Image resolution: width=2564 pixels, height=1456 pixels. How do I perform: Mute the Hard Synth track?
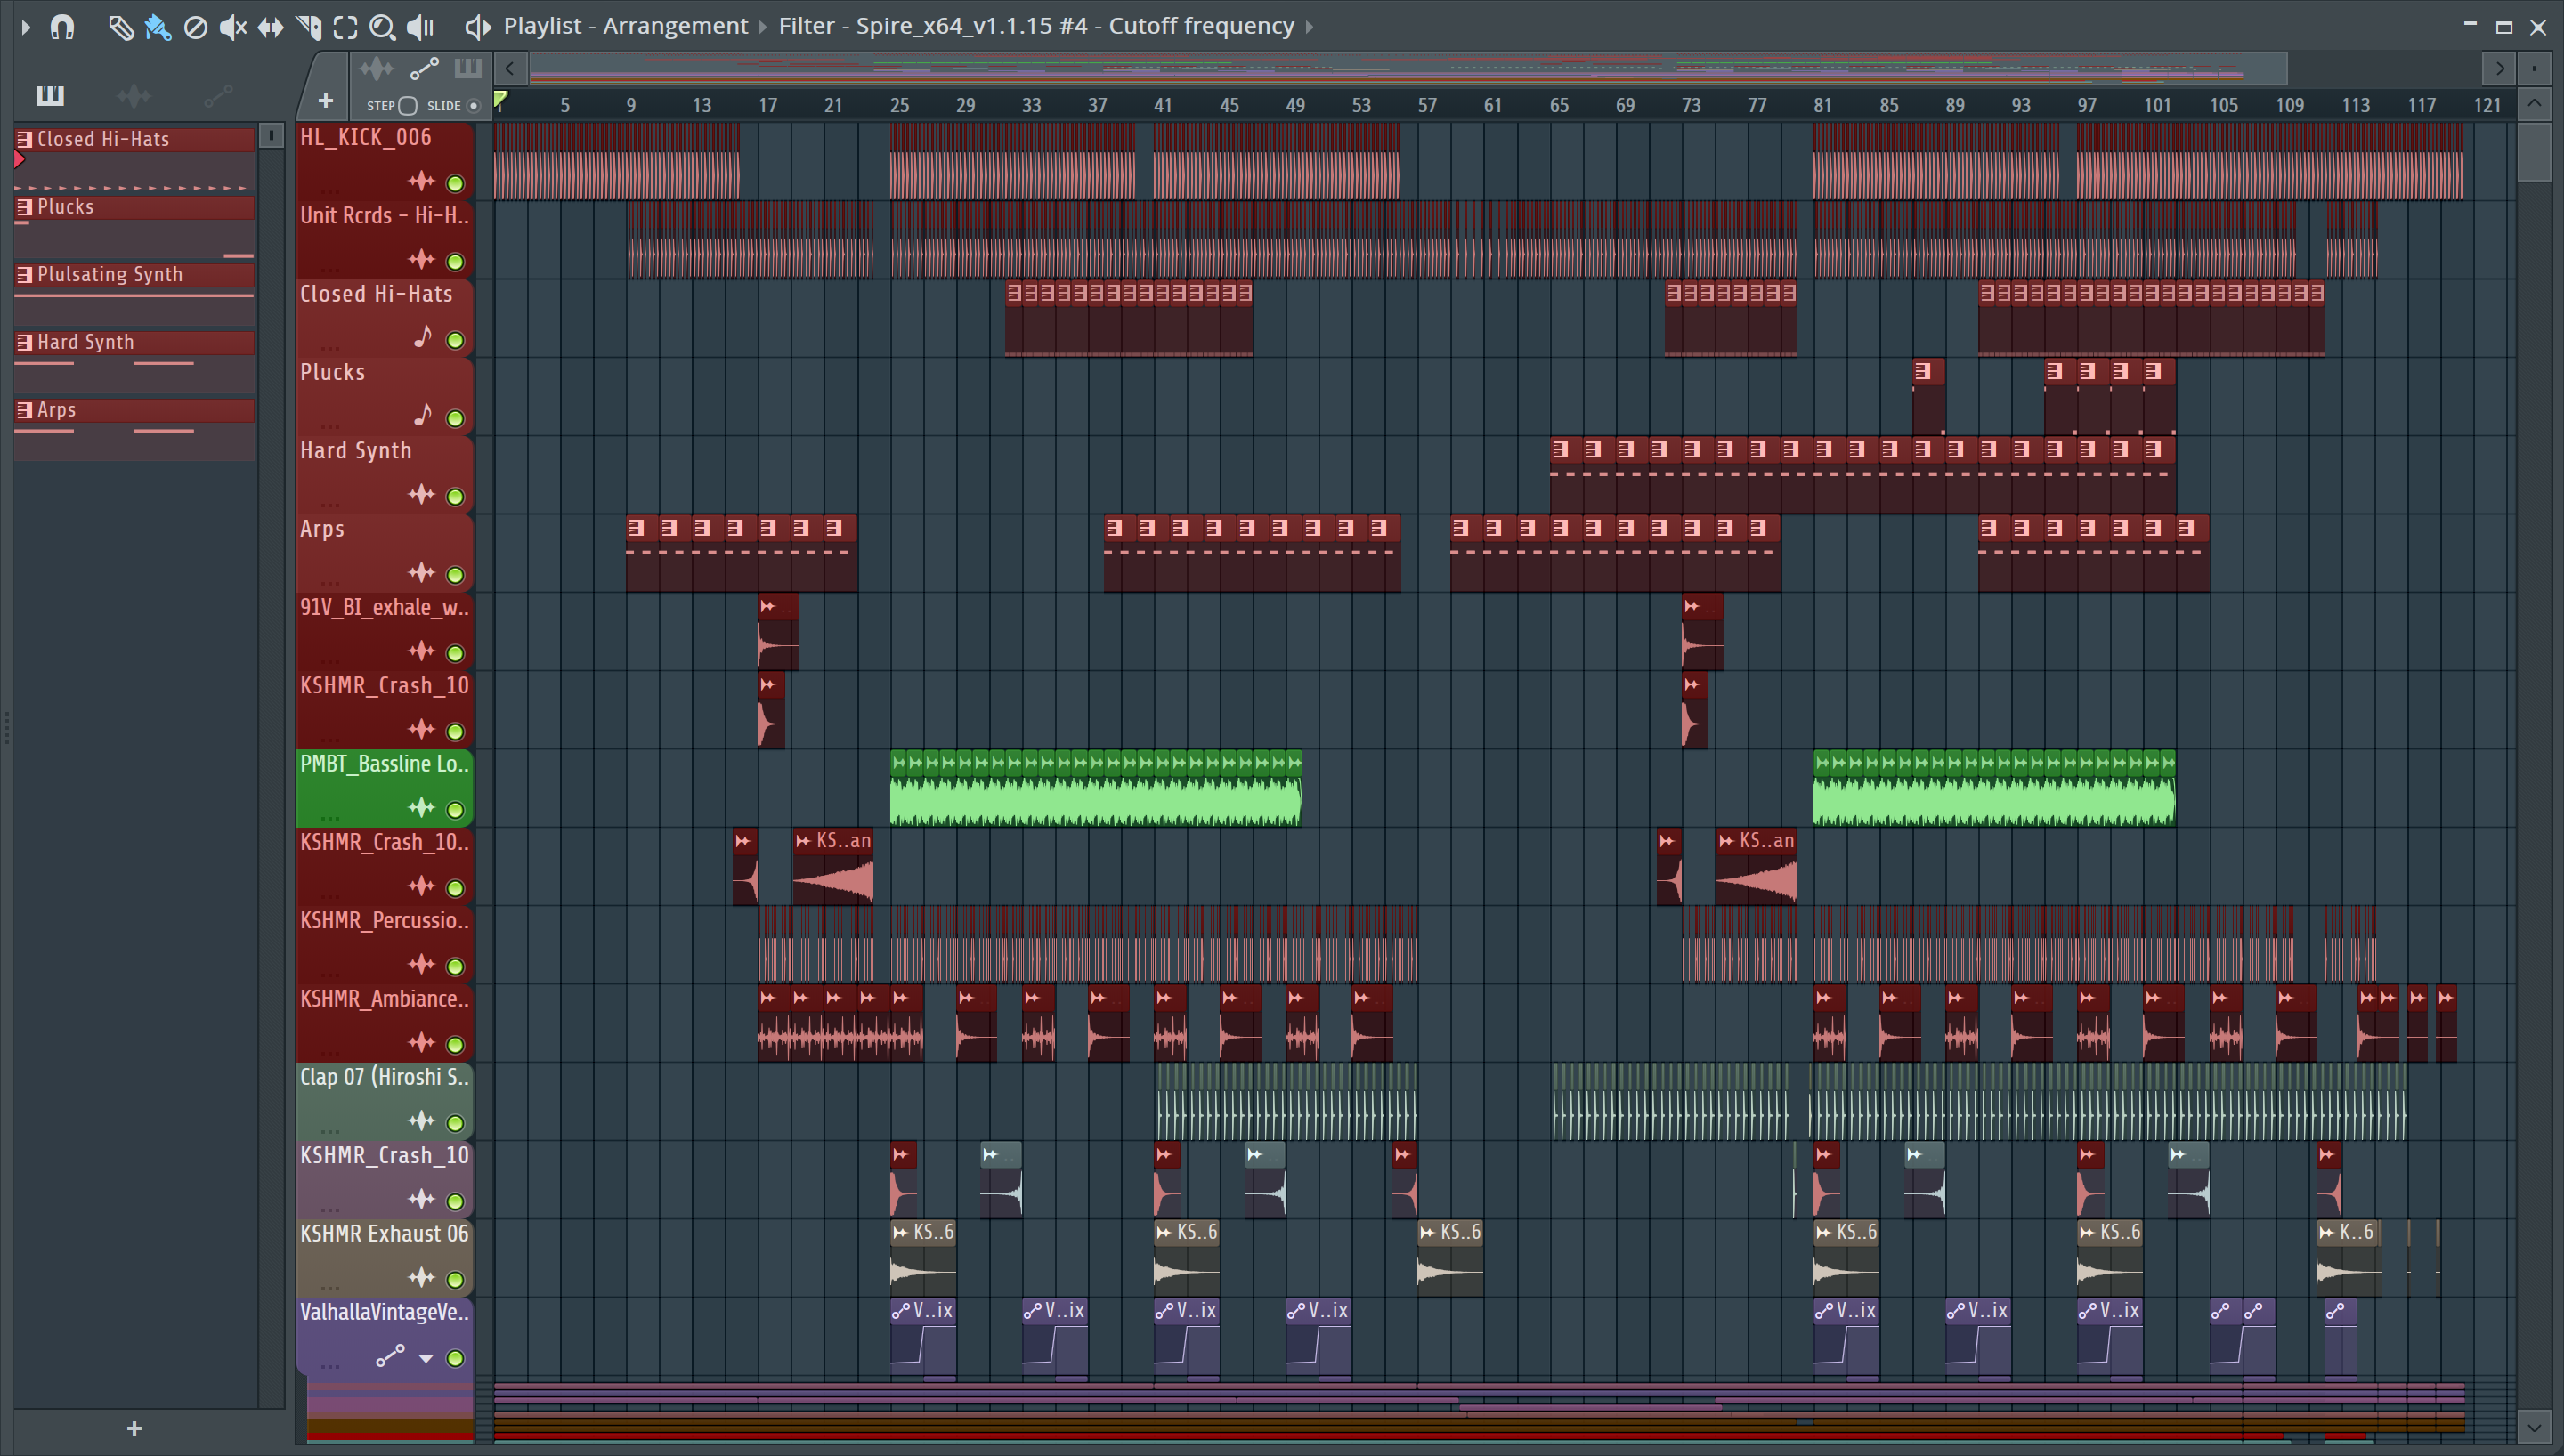455,497
